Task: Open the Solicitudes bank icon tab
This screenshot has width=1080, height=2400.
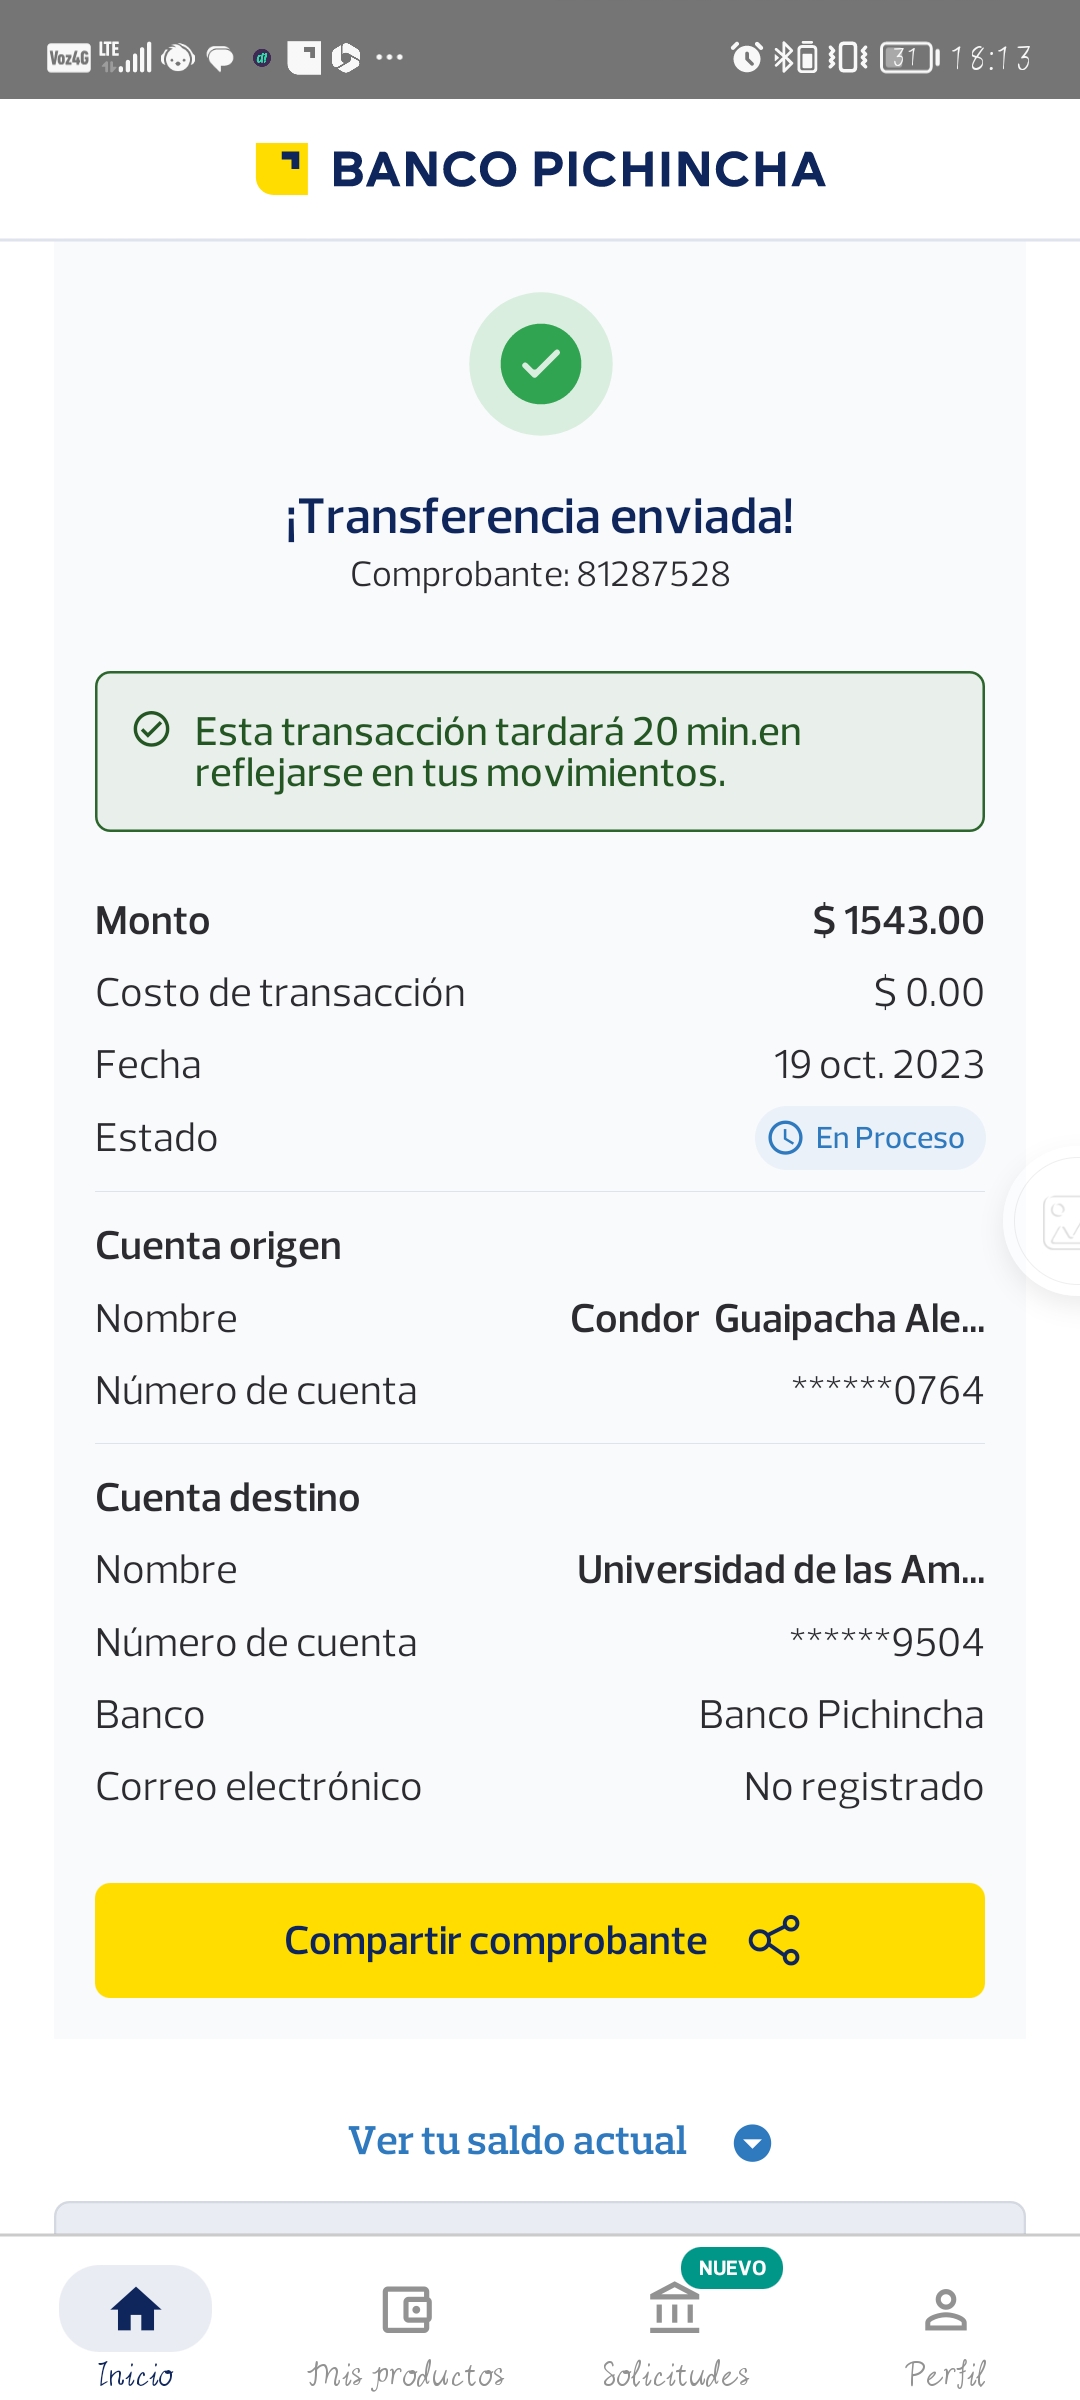Action: (x=675, y=2310)
